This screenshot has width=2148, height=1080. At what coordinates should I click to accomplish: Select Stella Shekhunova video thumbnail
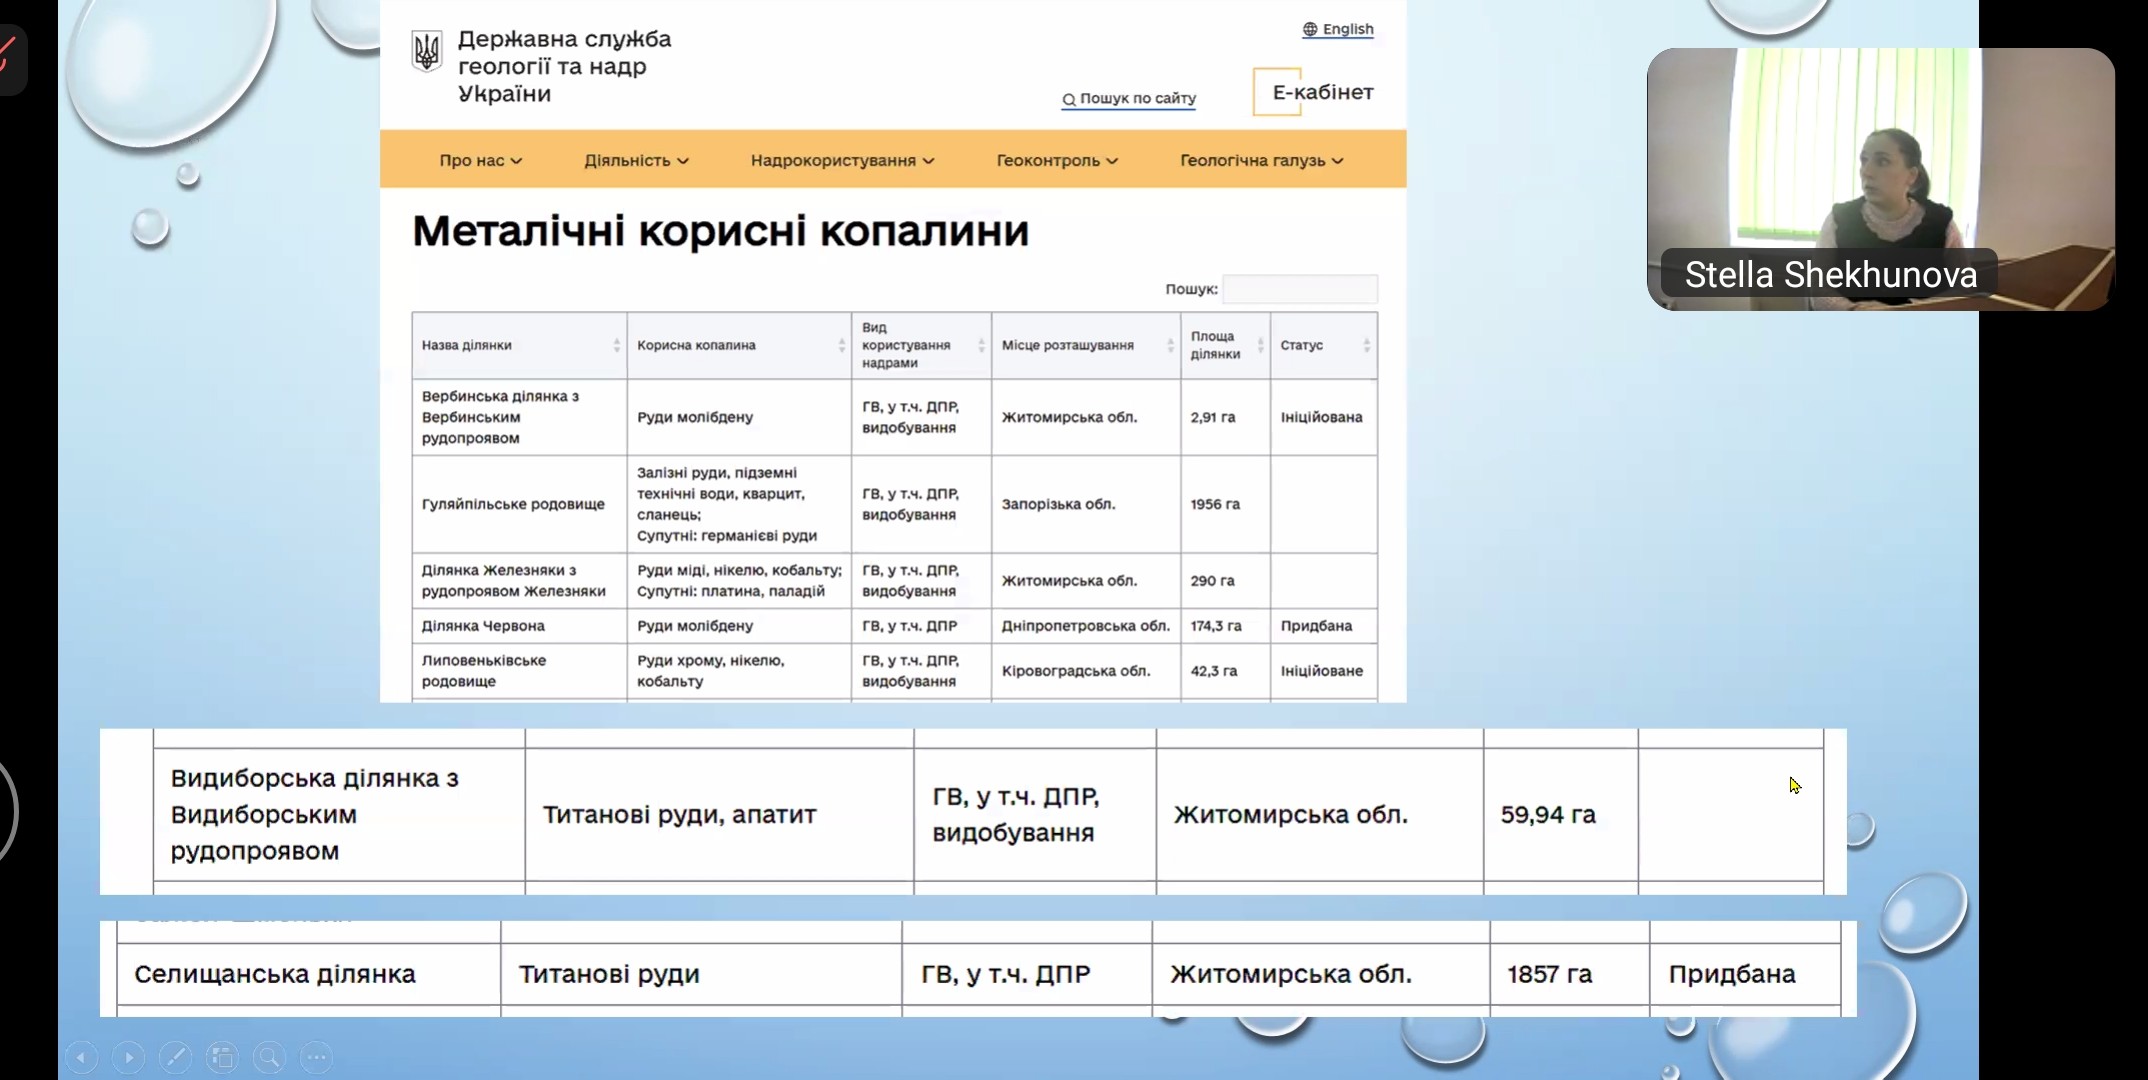[1880, 180]
